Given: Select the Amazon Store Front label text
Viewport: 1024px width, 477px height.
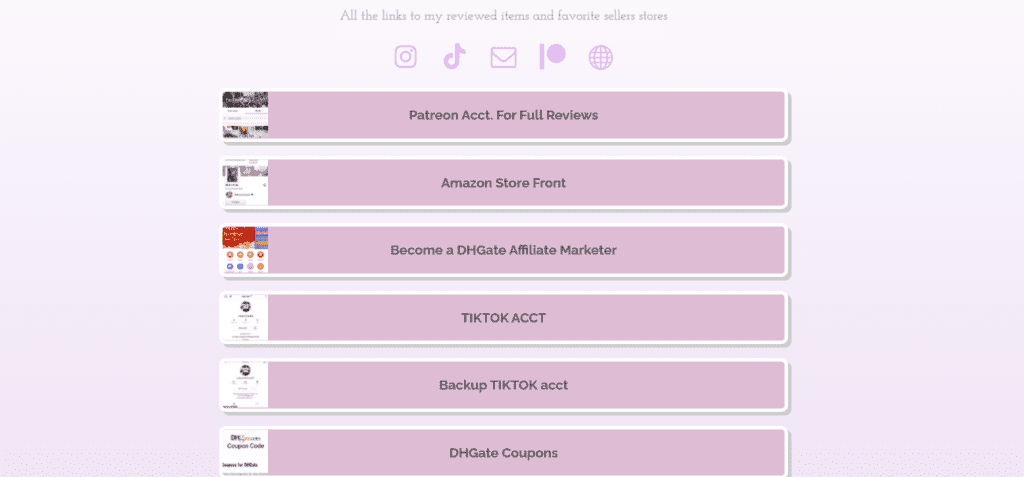Looking at the screenshot, I should [x=504, y=183].
